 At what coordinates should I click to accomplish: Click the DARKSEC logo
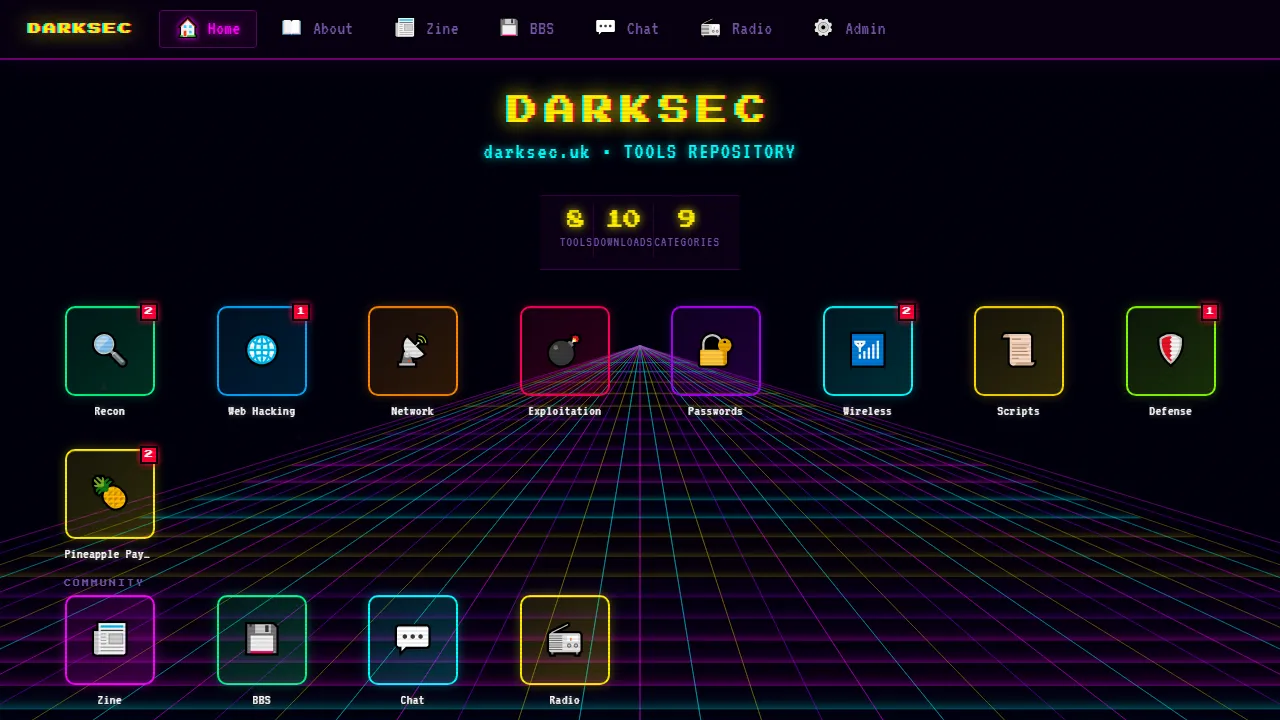tap(79, 28)
